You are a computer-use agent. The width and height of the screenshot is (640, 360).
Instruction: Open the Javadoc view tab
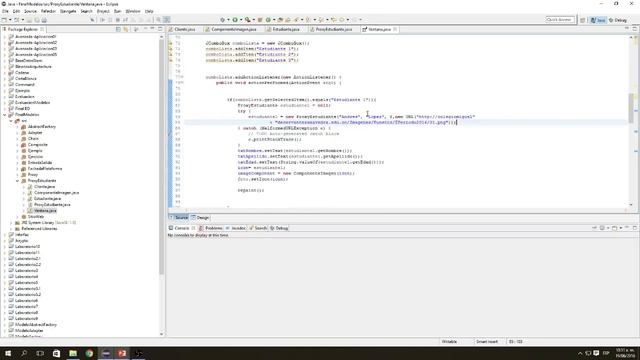(x=236, y=228)
